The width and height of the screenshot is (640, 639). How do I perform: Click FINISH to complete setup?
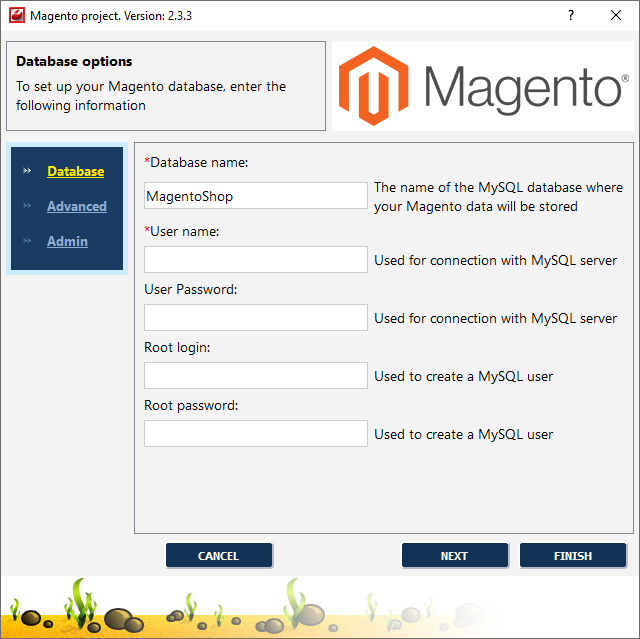(573, 555)
